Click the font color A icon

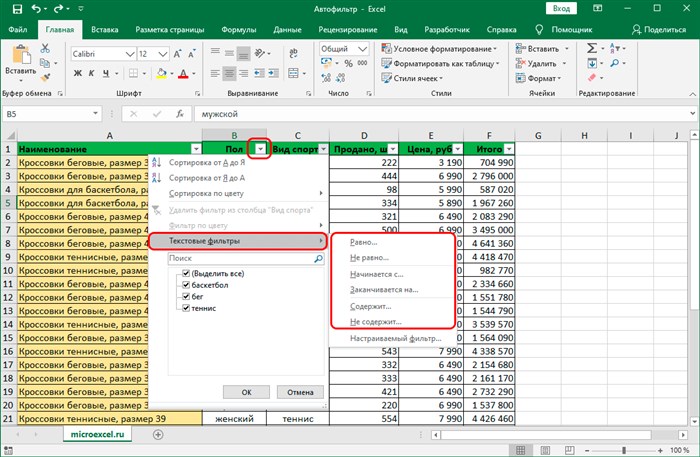coord(183,73)
